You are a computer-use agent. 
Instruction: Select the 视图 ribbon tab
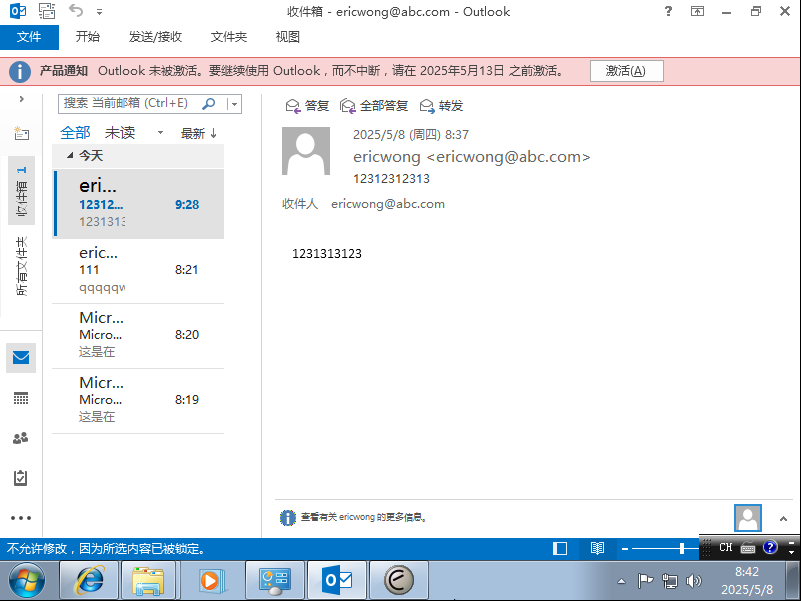[288, 37]
